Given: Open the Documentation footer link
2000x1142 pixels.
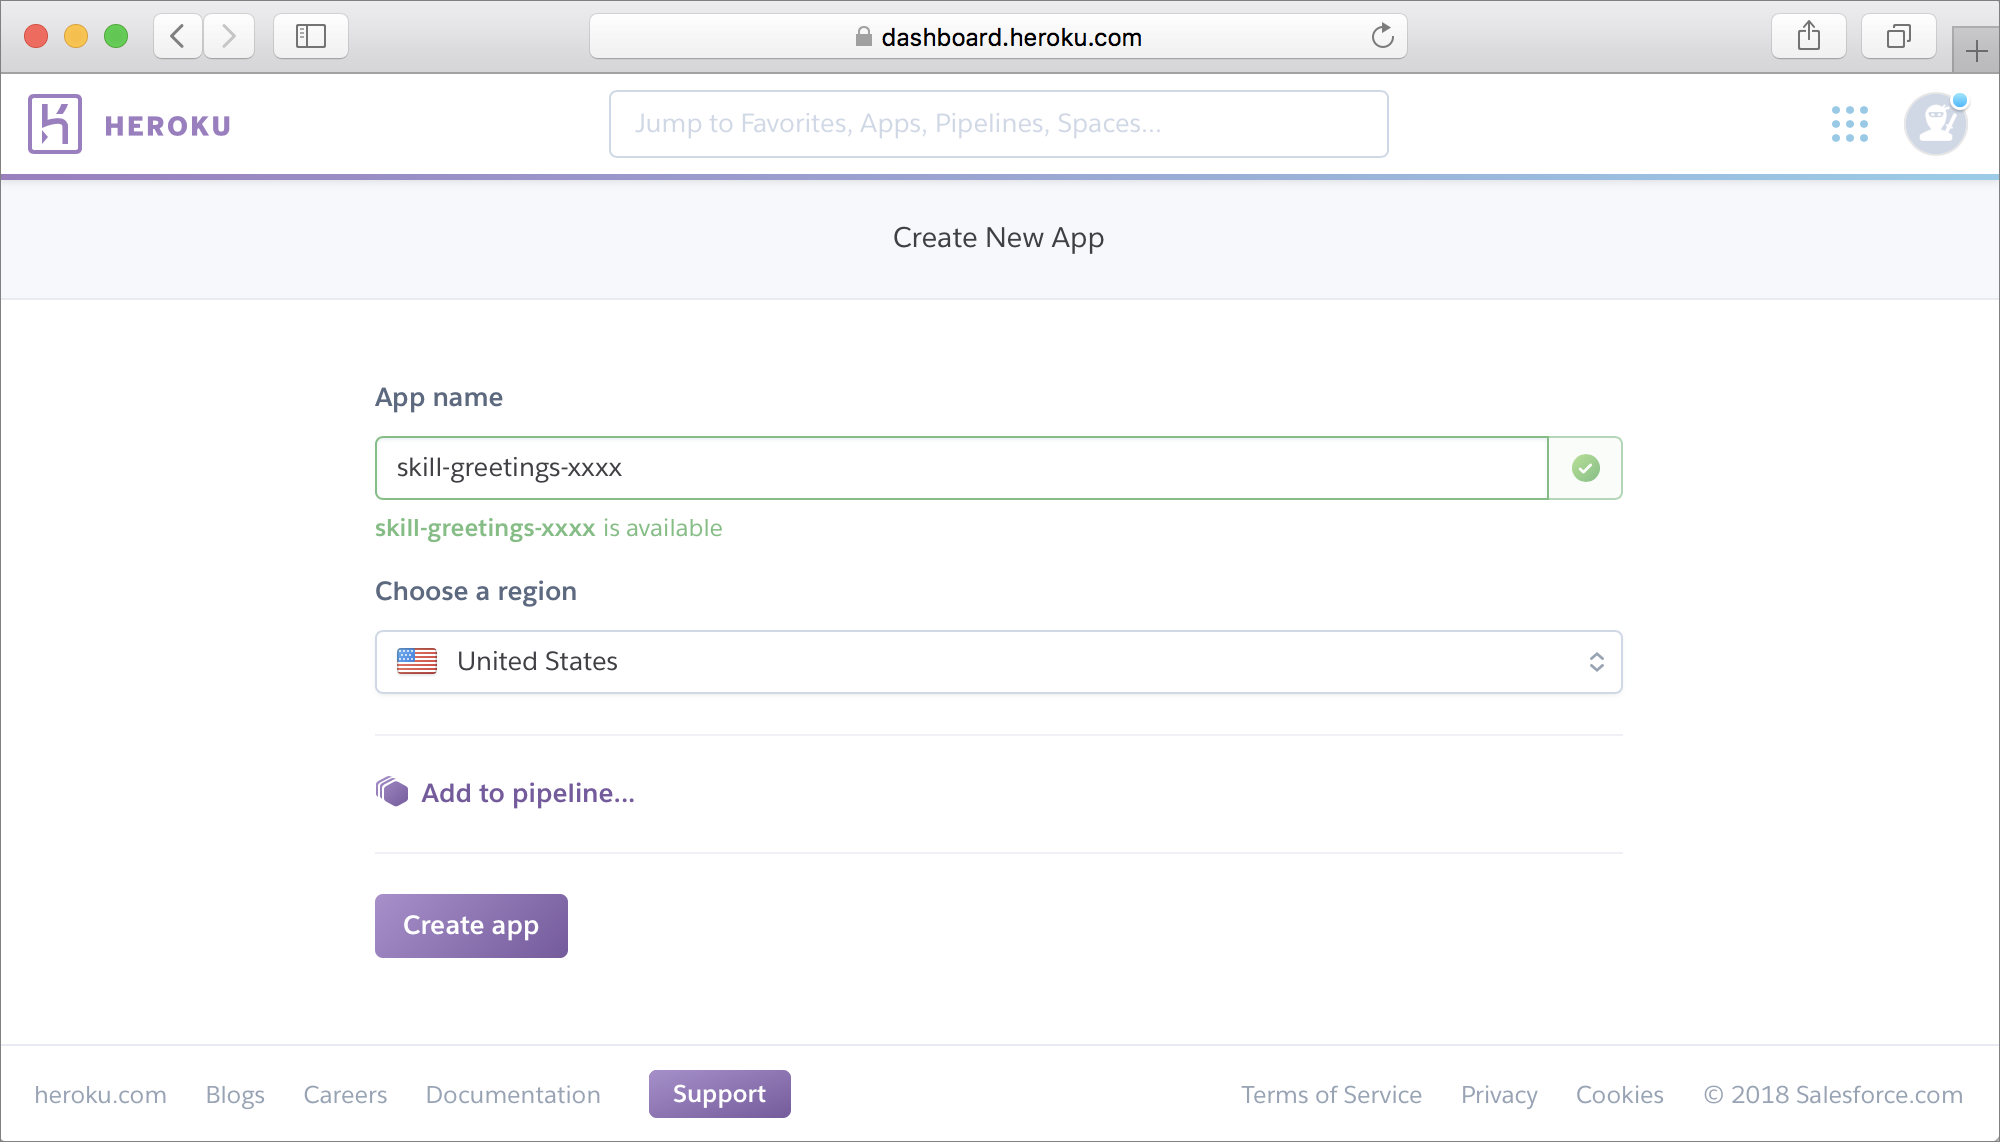Looking at the screenshot, I should pyautogui.click(x=513, y=1095).
